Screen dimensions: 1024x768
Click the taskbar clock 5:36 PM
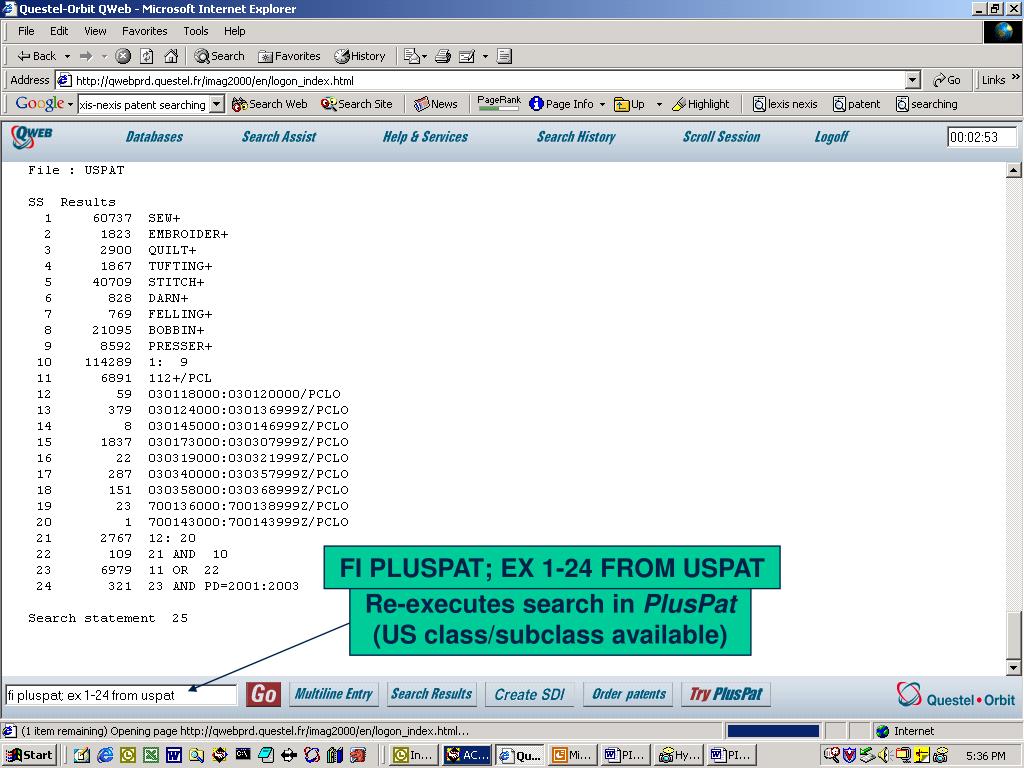point(985,756)
